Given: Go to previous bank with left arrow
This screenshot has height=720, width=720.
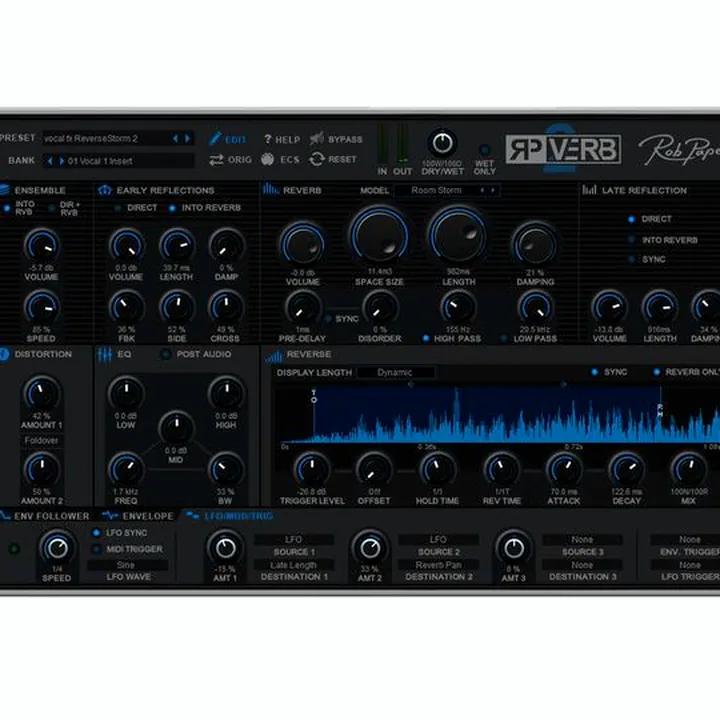Looking at the screenshot, I should 50,161.
